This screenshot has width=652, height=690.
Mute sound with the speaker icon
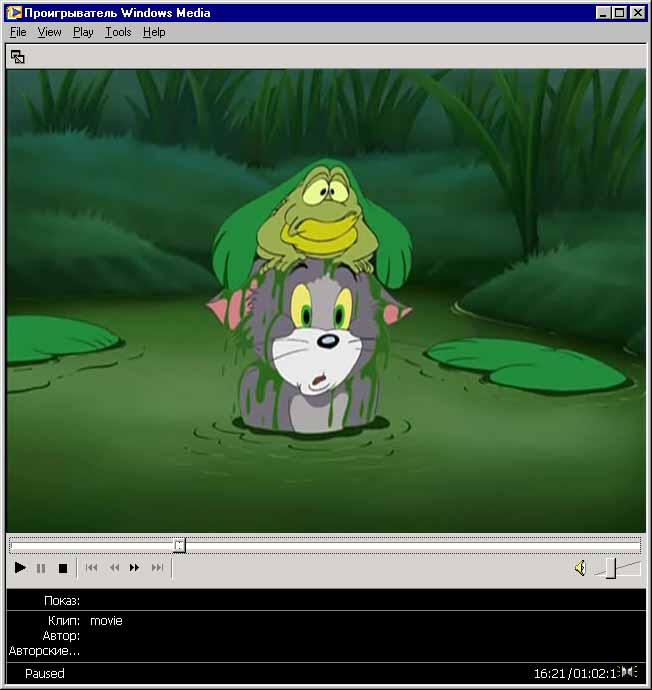coord(580,568)
